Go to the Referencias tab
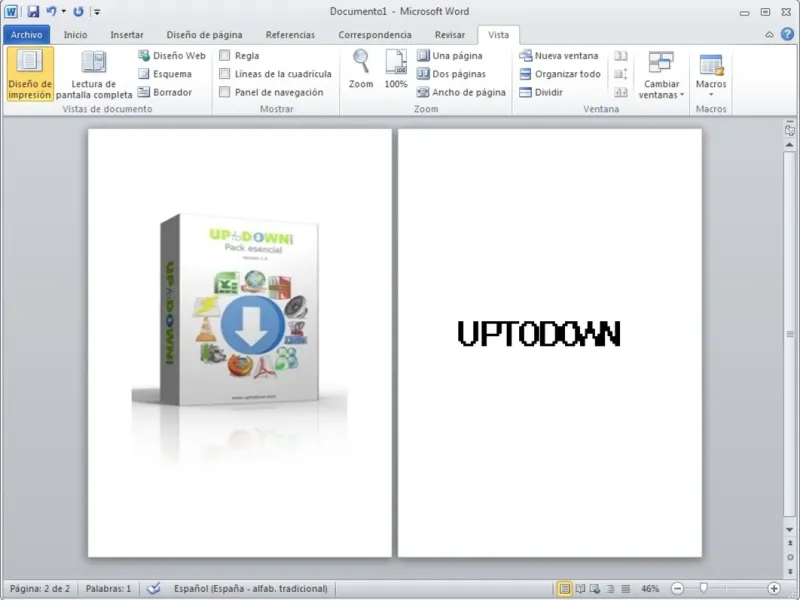 point(290,35)
